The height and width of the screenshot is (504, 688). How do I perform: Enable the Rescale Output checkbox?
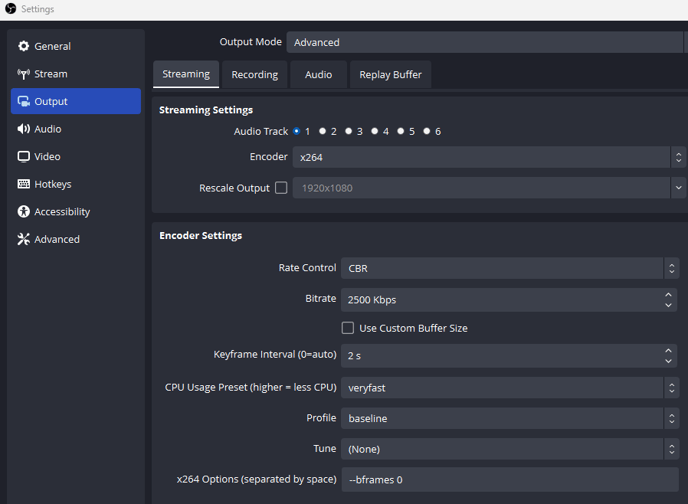pyautogui.click(x=281, y=188)
